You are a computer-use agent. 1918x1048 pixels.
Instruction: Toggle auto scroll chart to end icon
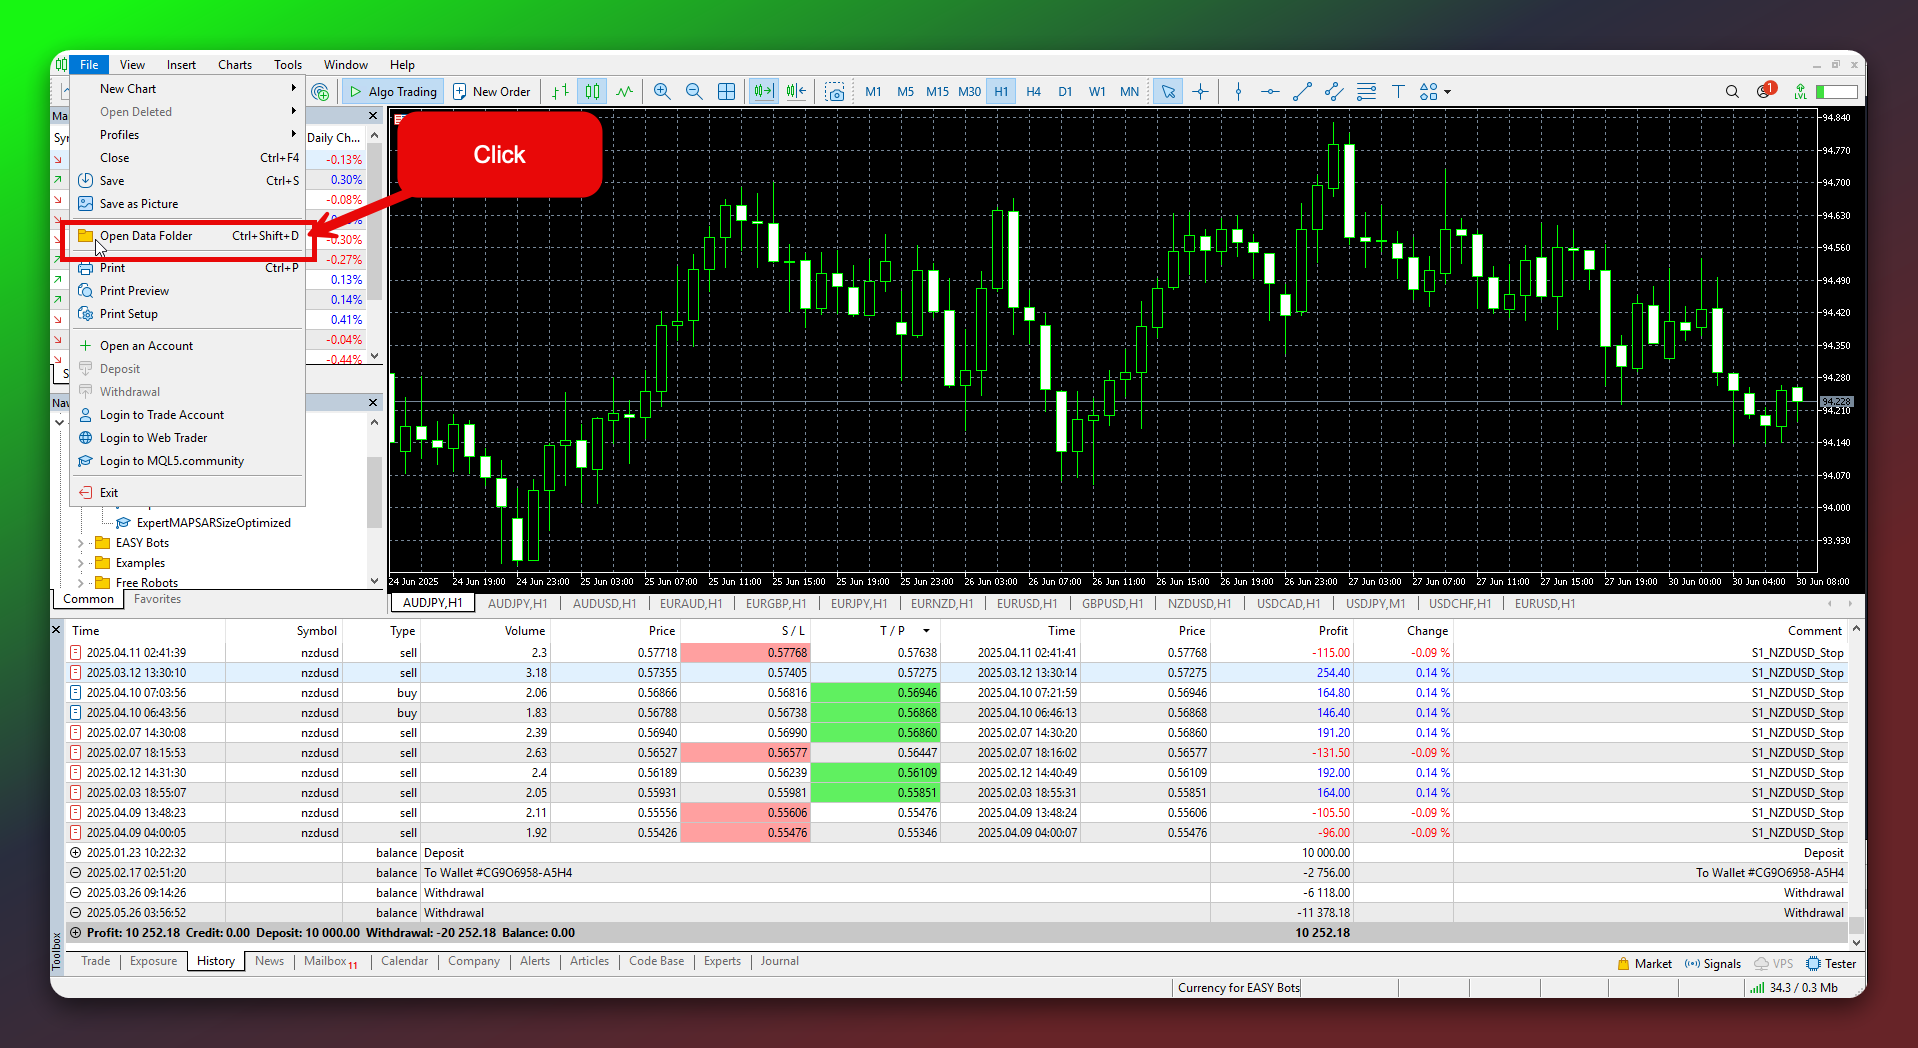764,91
